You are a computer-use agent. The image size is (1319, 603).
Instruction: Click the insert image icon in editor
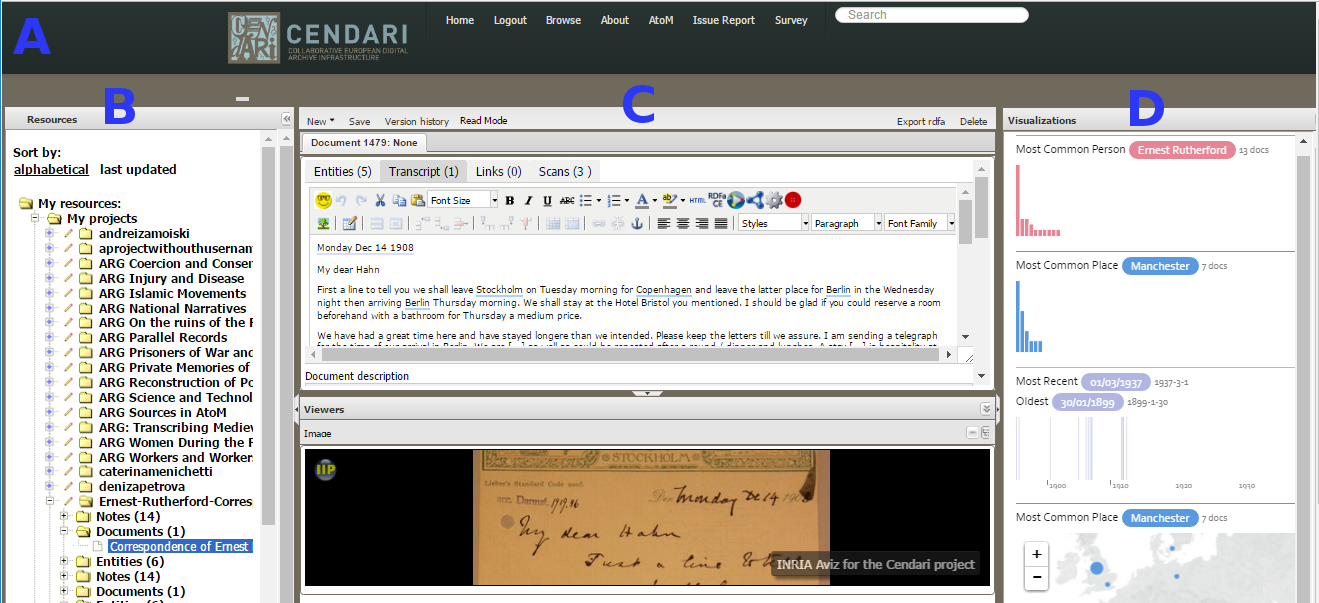pos(324,223)
